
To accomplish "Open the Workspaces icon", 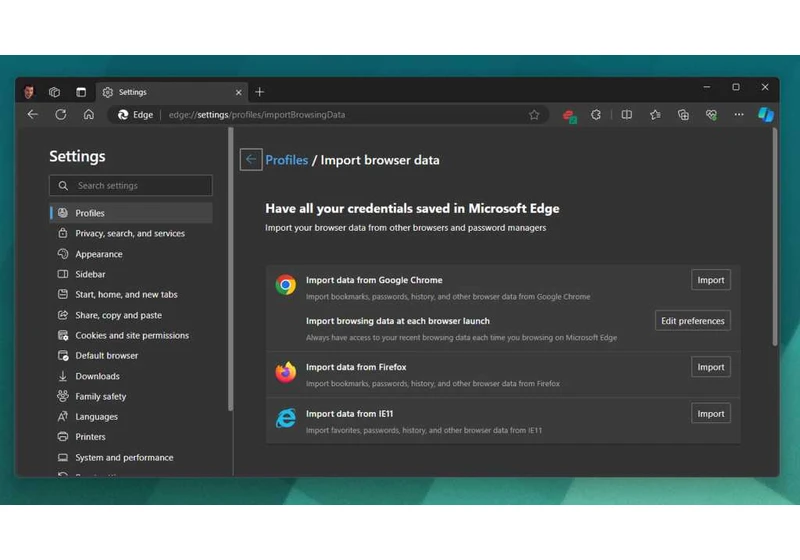I will [x=55, y=92].
